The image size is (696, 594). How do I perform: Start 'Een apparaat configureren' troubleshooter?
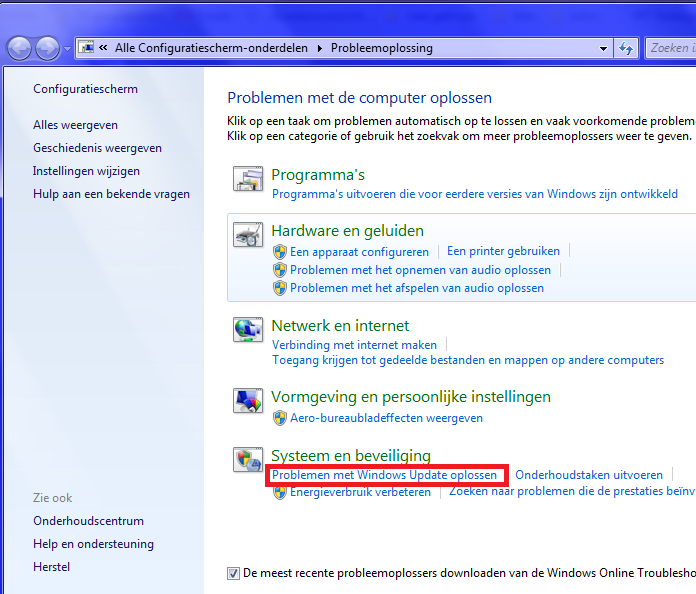coord(359,252)
